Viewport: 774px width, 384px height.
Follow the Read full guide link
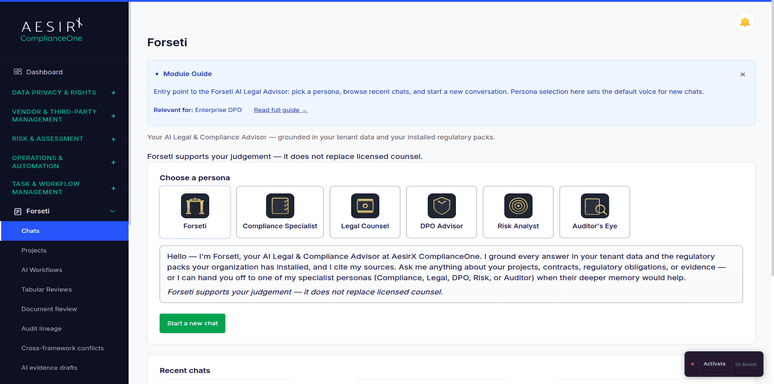pos(280,110)
